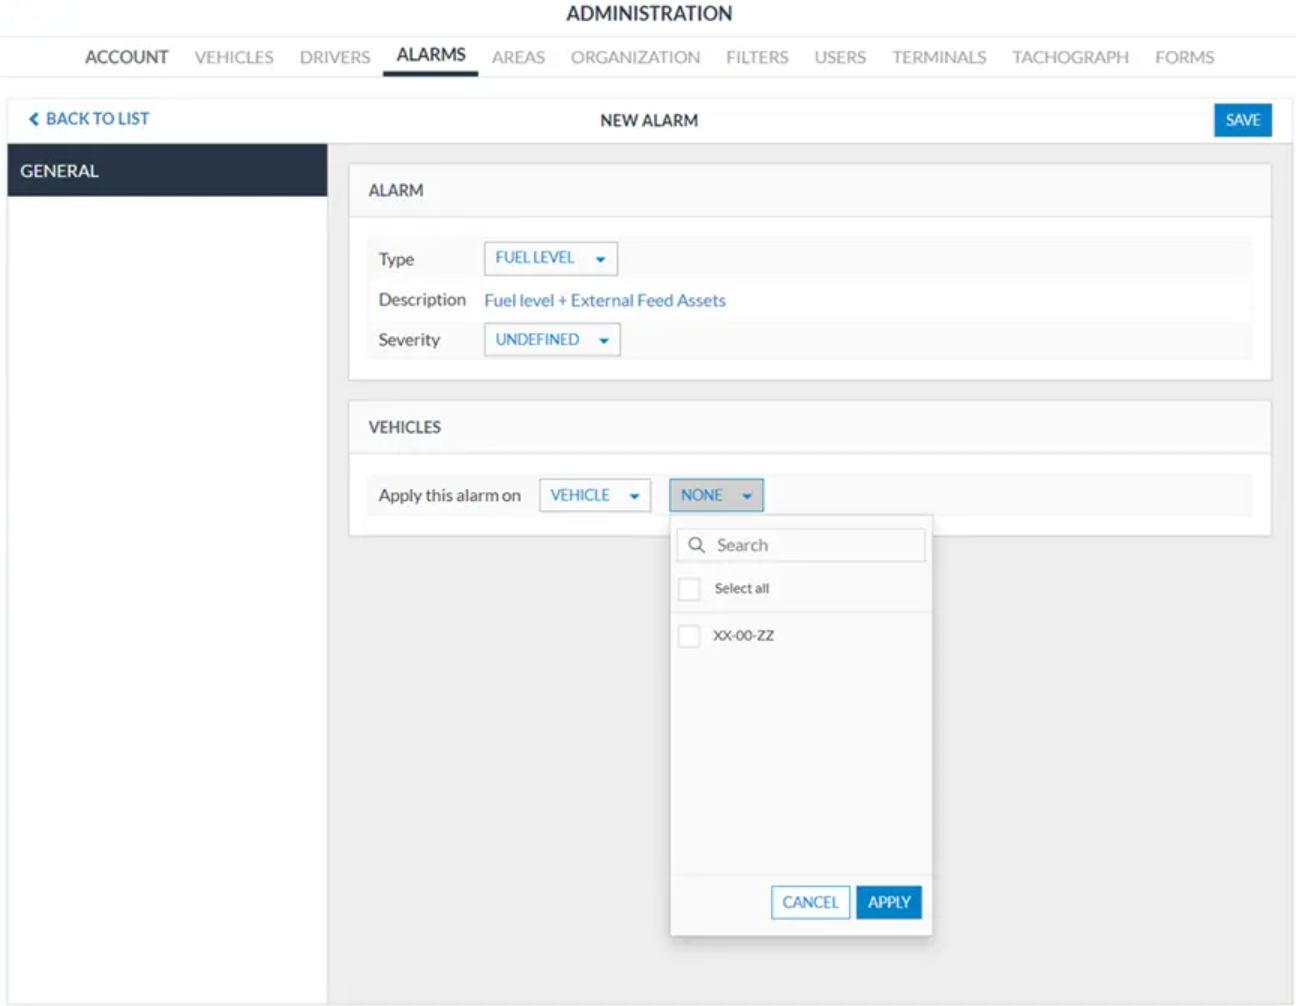This screenshot has width=1296, height=1006.
Task: Switch to the ACCOUNT tab
Action: pos(127,58)
